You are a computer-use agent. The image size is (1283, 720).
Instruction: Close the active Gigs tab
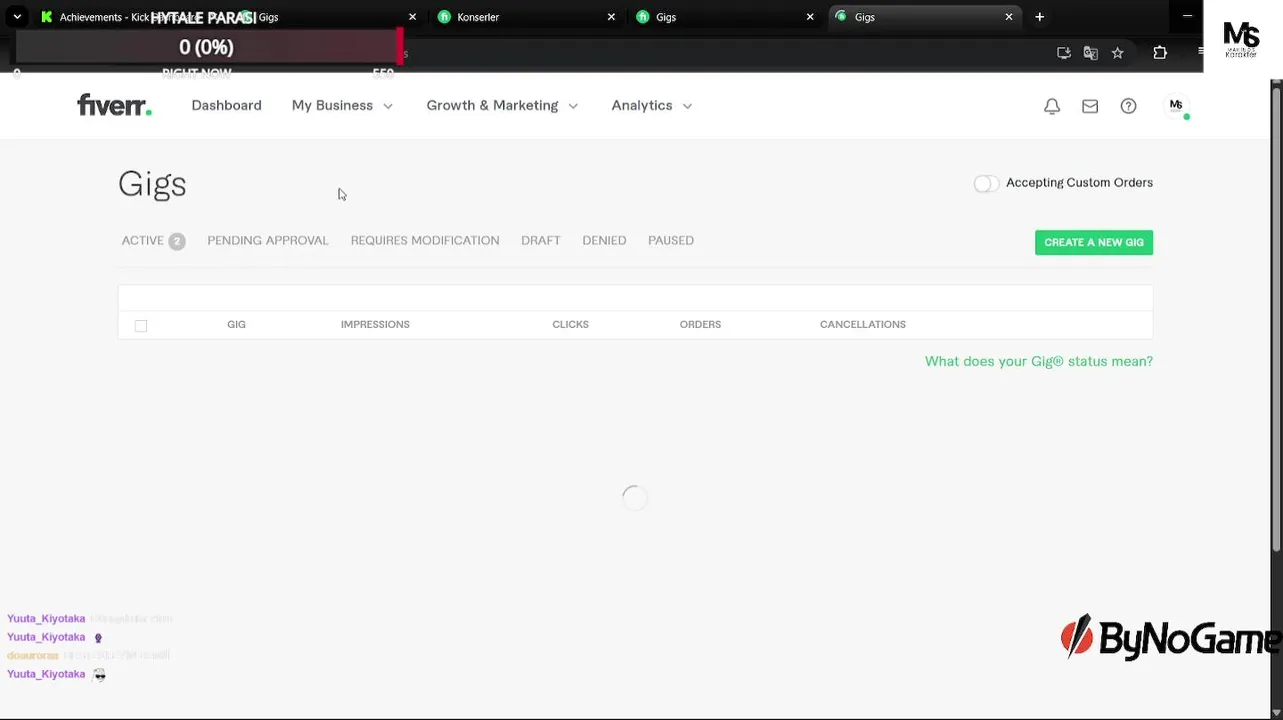click(x=1009, y=17)
